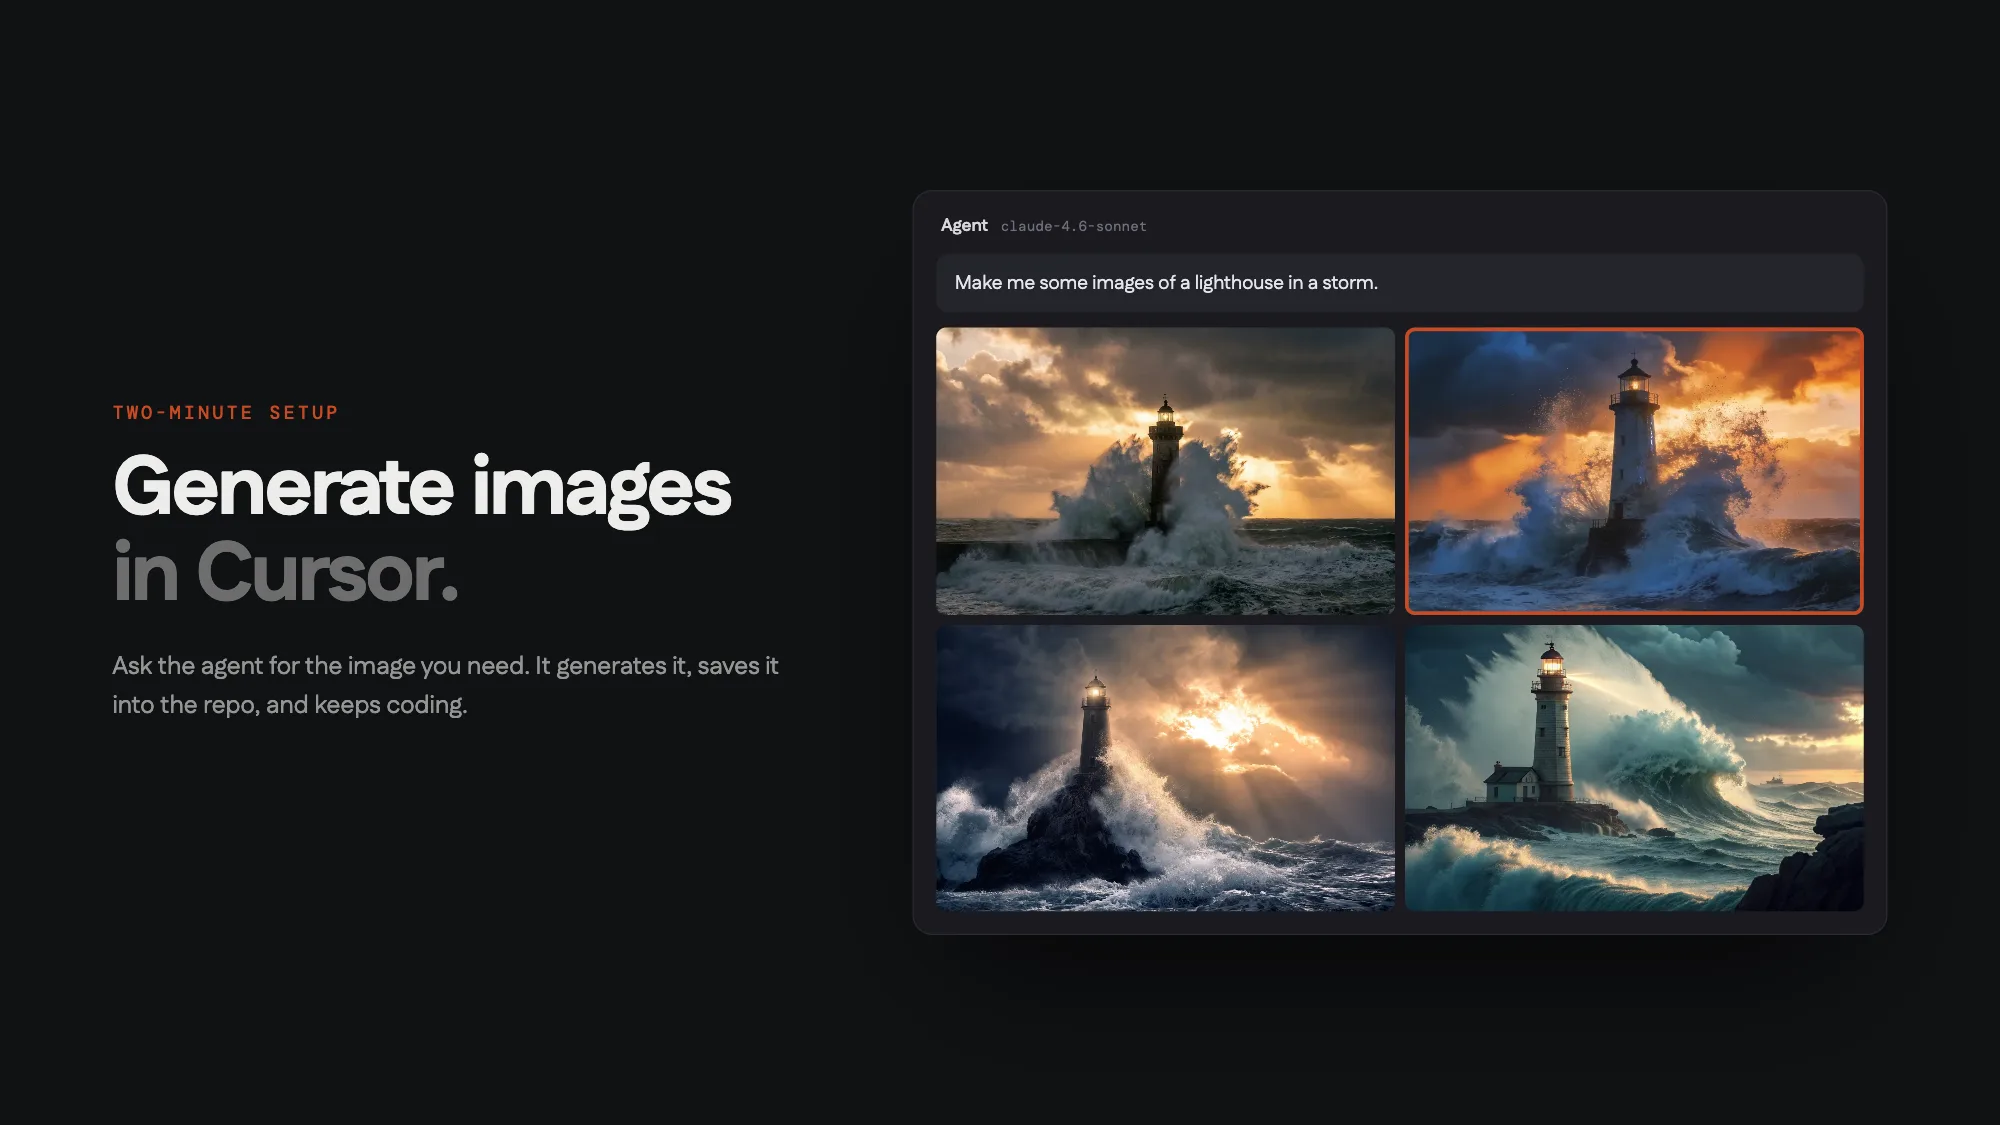Open the lighthouse image on dark rocky island
The image size is (2000, 1125).
pyautogui.click(x=1165, y=768)
